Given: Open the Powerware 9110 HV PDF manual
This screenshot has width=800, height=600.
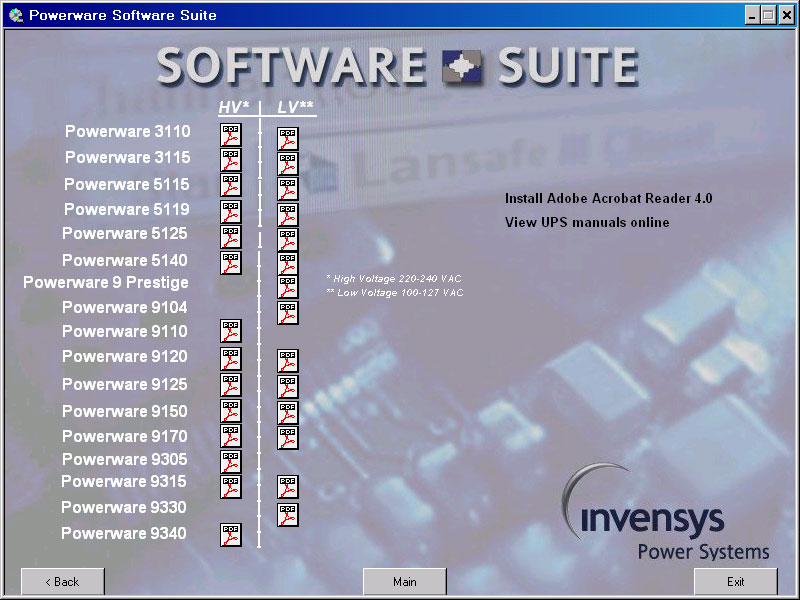Looking at the screenshot, I should tap(231, 332).
